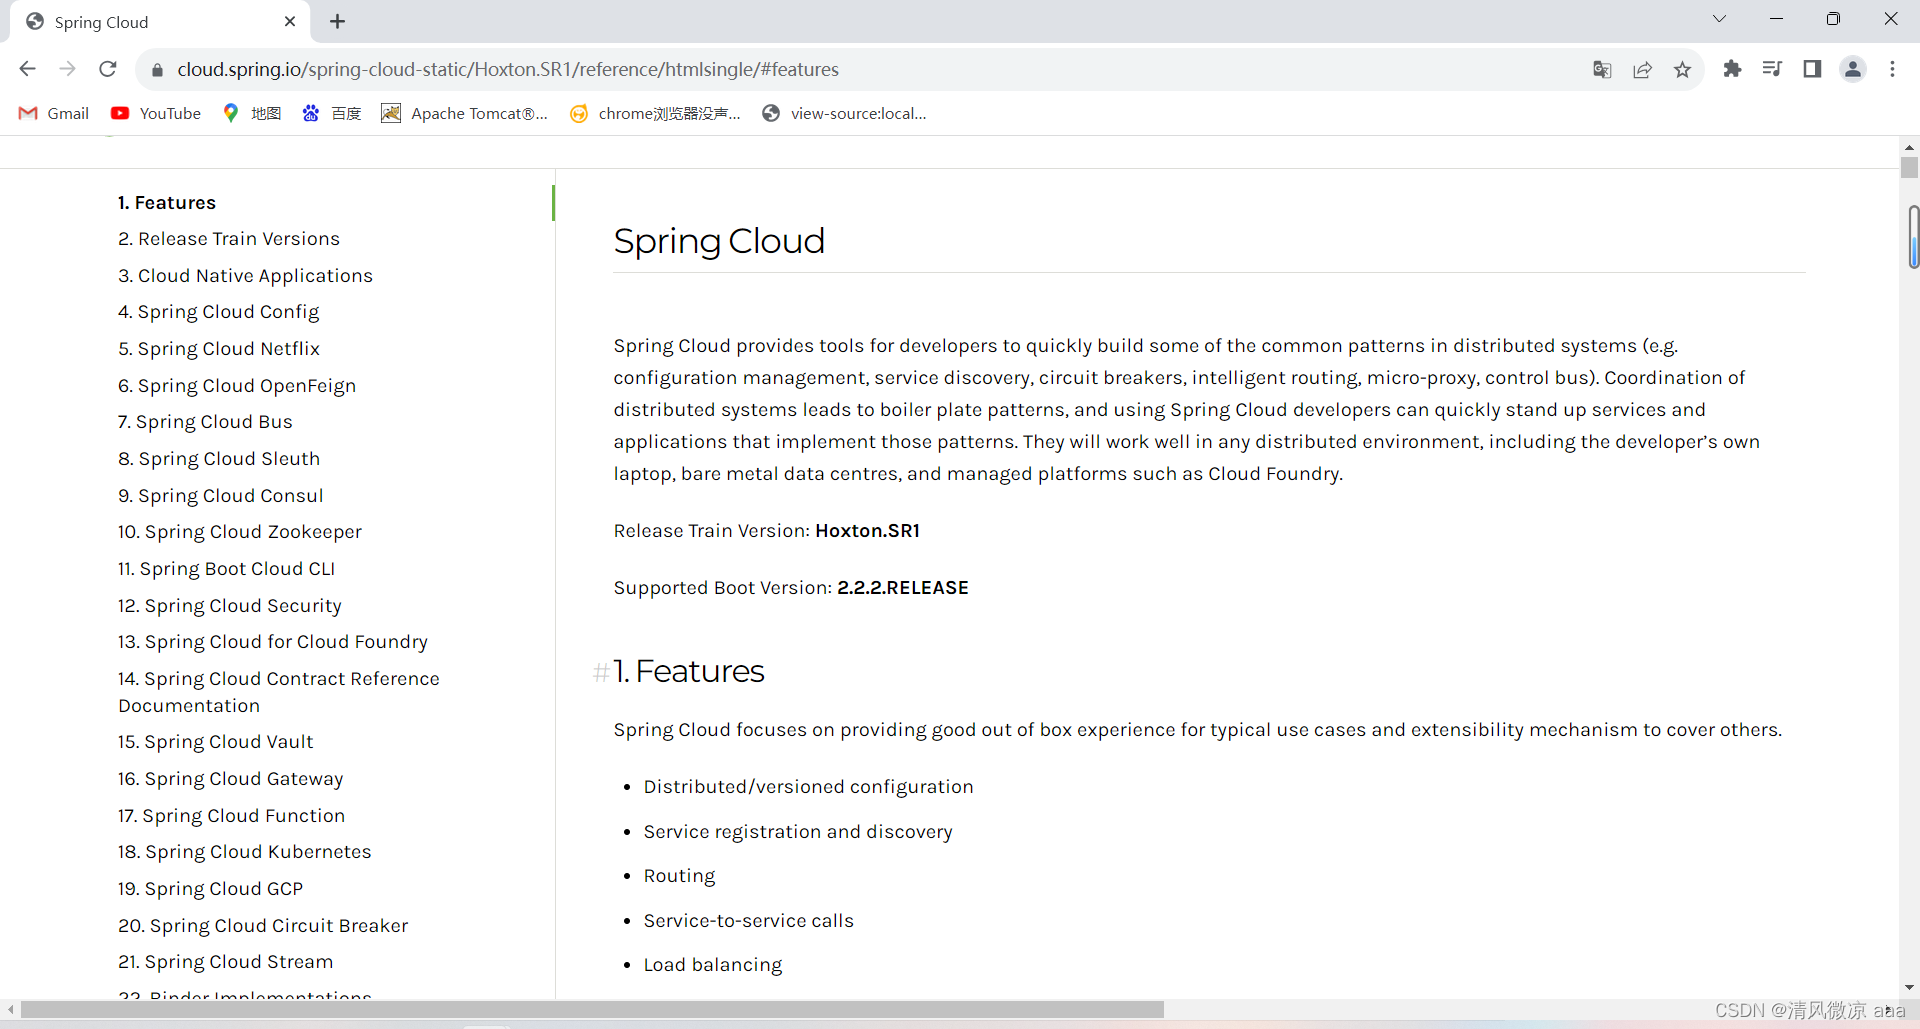
Task: Select the Spring Cloud browser tab
Action: (160, 22)
